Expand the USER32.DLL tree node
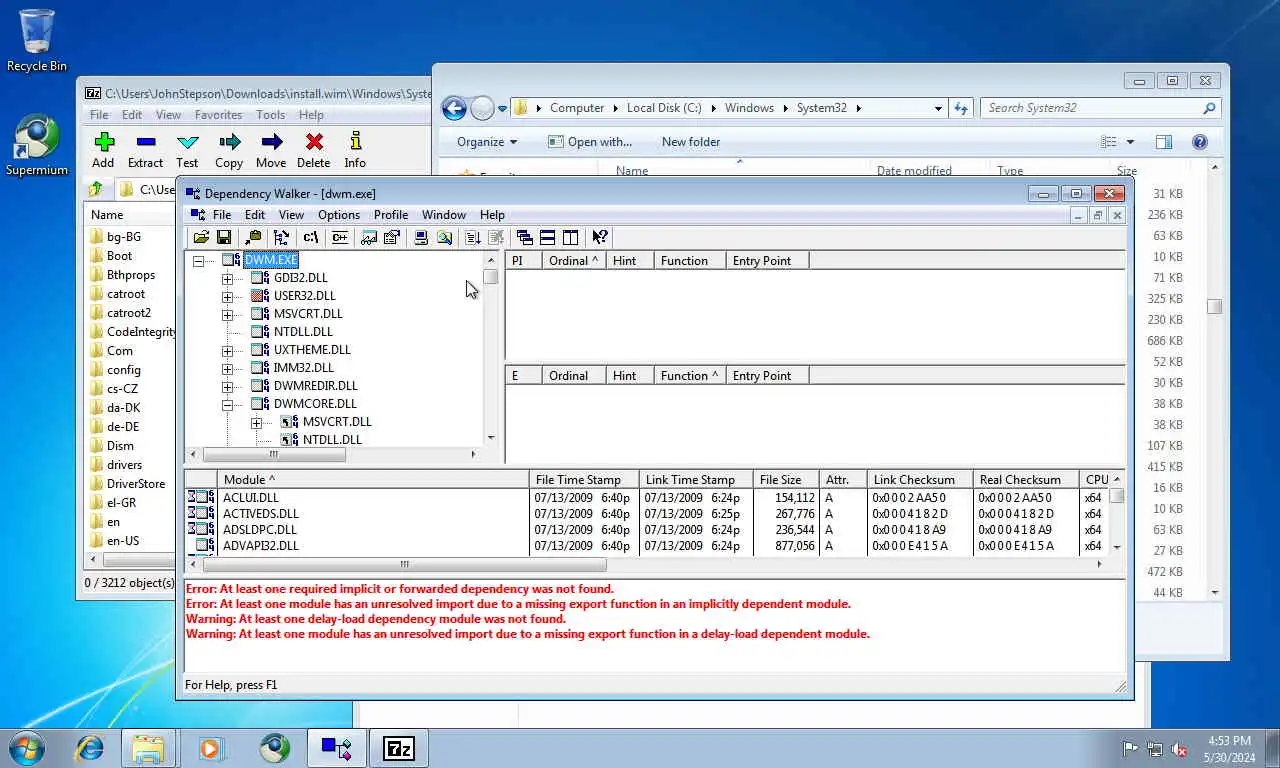 tap(227, 296)
